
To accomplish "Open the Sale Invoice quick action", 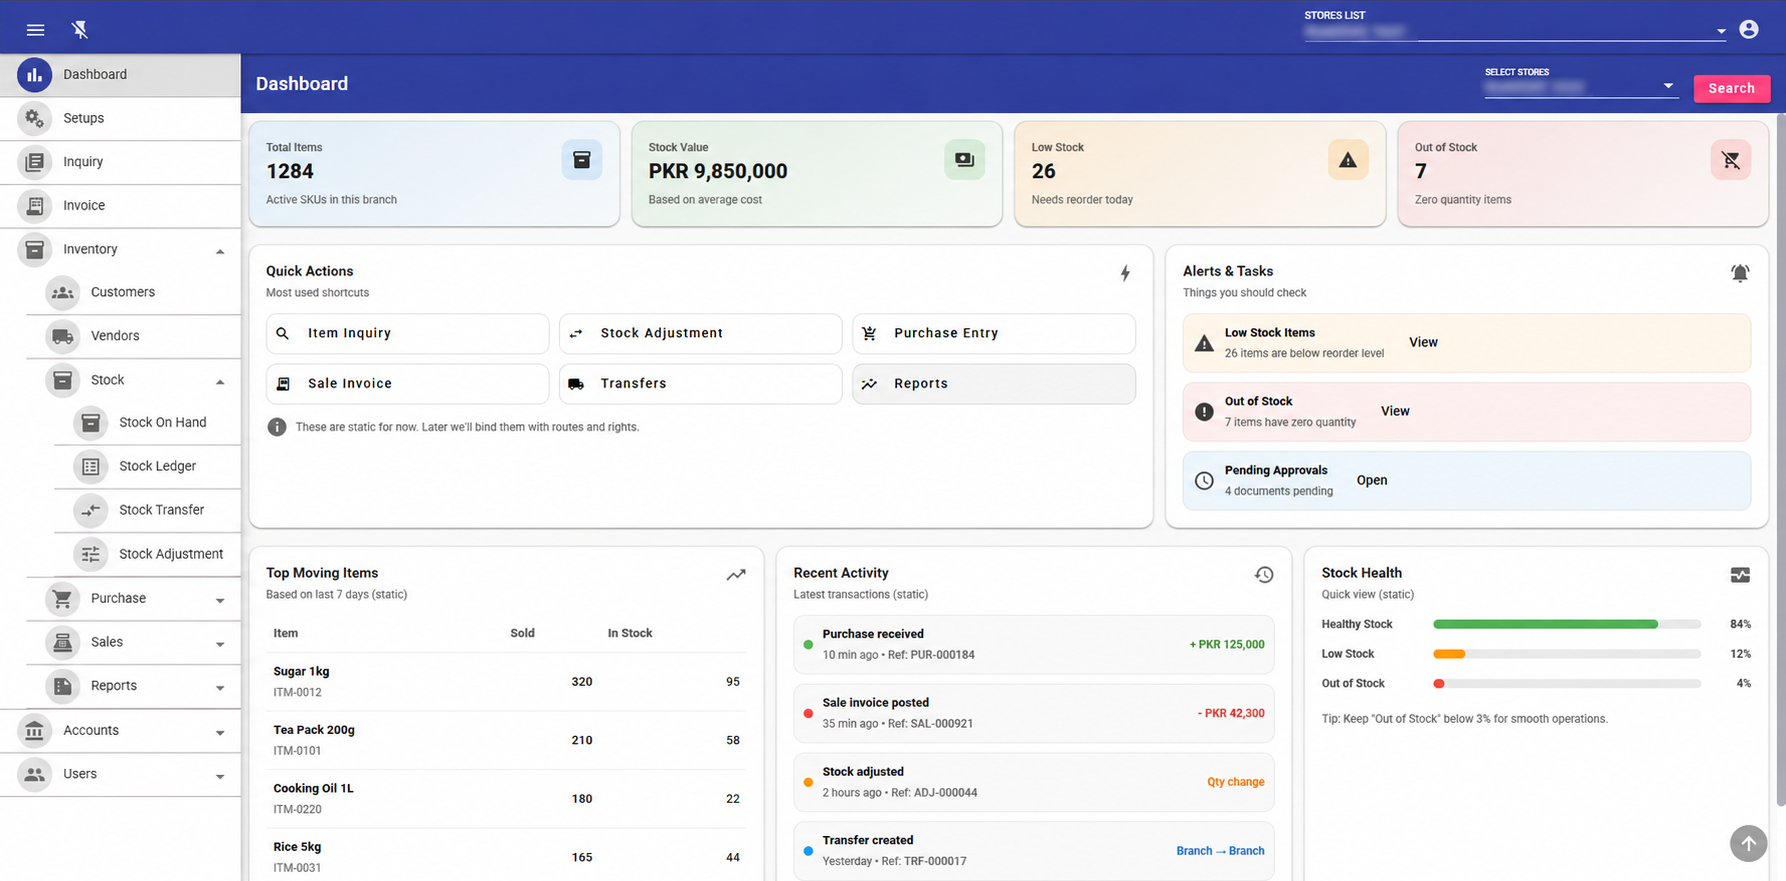I will (x=407, y=384).
